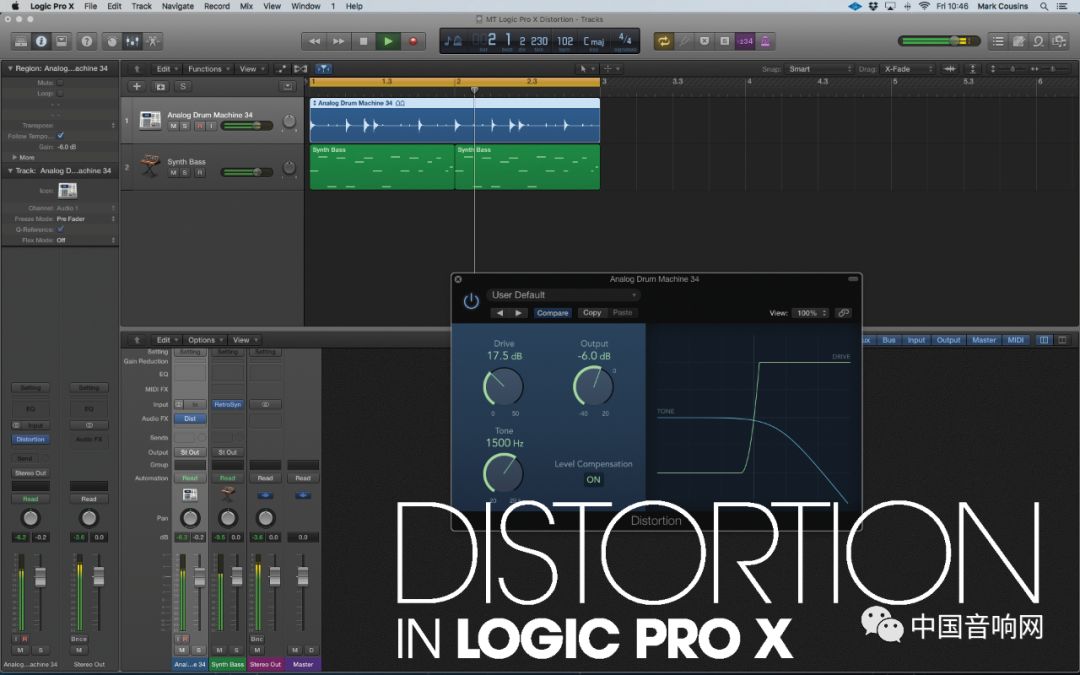Viewport: 1080px width, 675px height.
Task: Open the File menu
Action: [90, 6]
